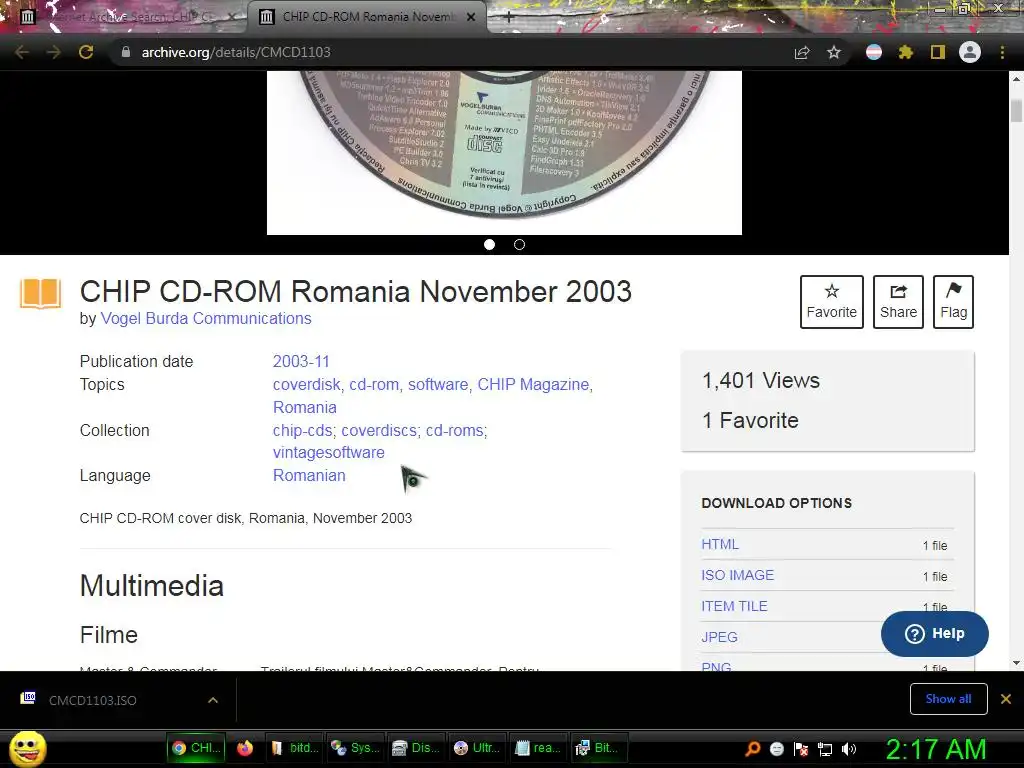The height and width of the screenshot is (768, 1024).
Task: Open the Extensions puzzle piece menu
Action: (905, 52)
